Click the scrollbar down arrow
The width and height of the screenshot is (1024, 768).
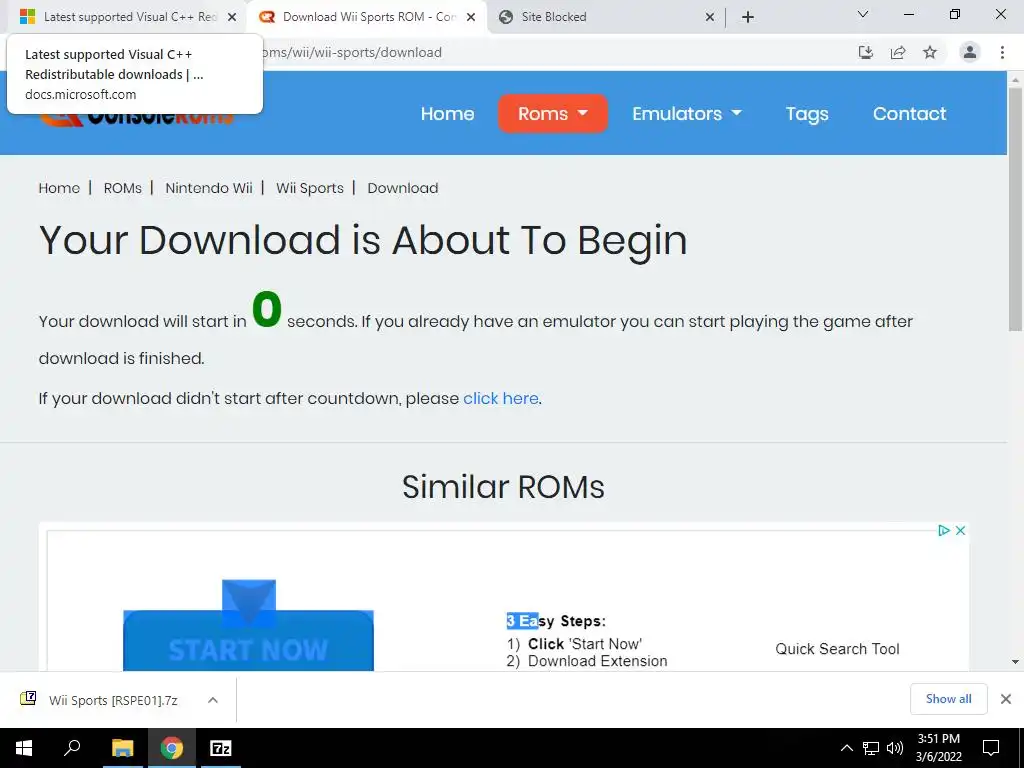tap(1015, 662)
